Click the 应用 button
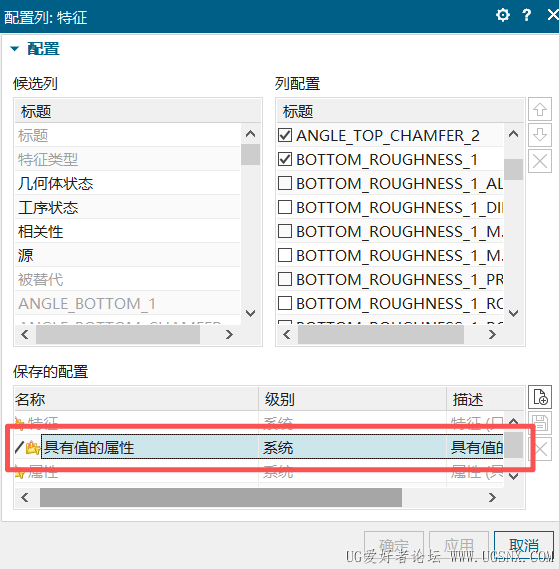559x569 pixels. [x=459, y=545]
